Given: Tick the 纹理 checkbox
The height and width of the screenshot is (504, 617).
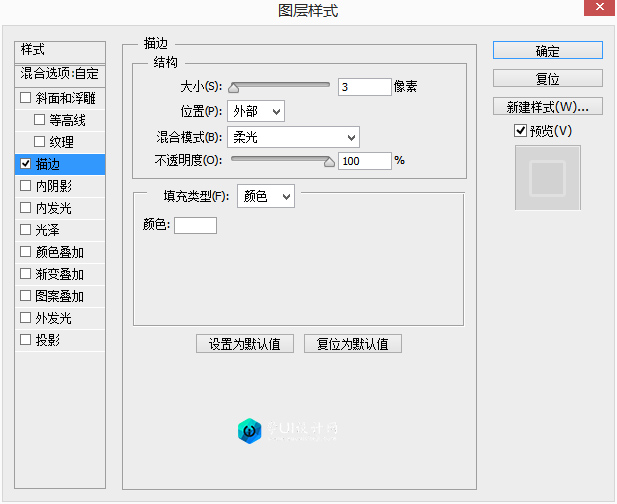Looking at the screenshot, I should pyautogui.click(x=39, y=142).
